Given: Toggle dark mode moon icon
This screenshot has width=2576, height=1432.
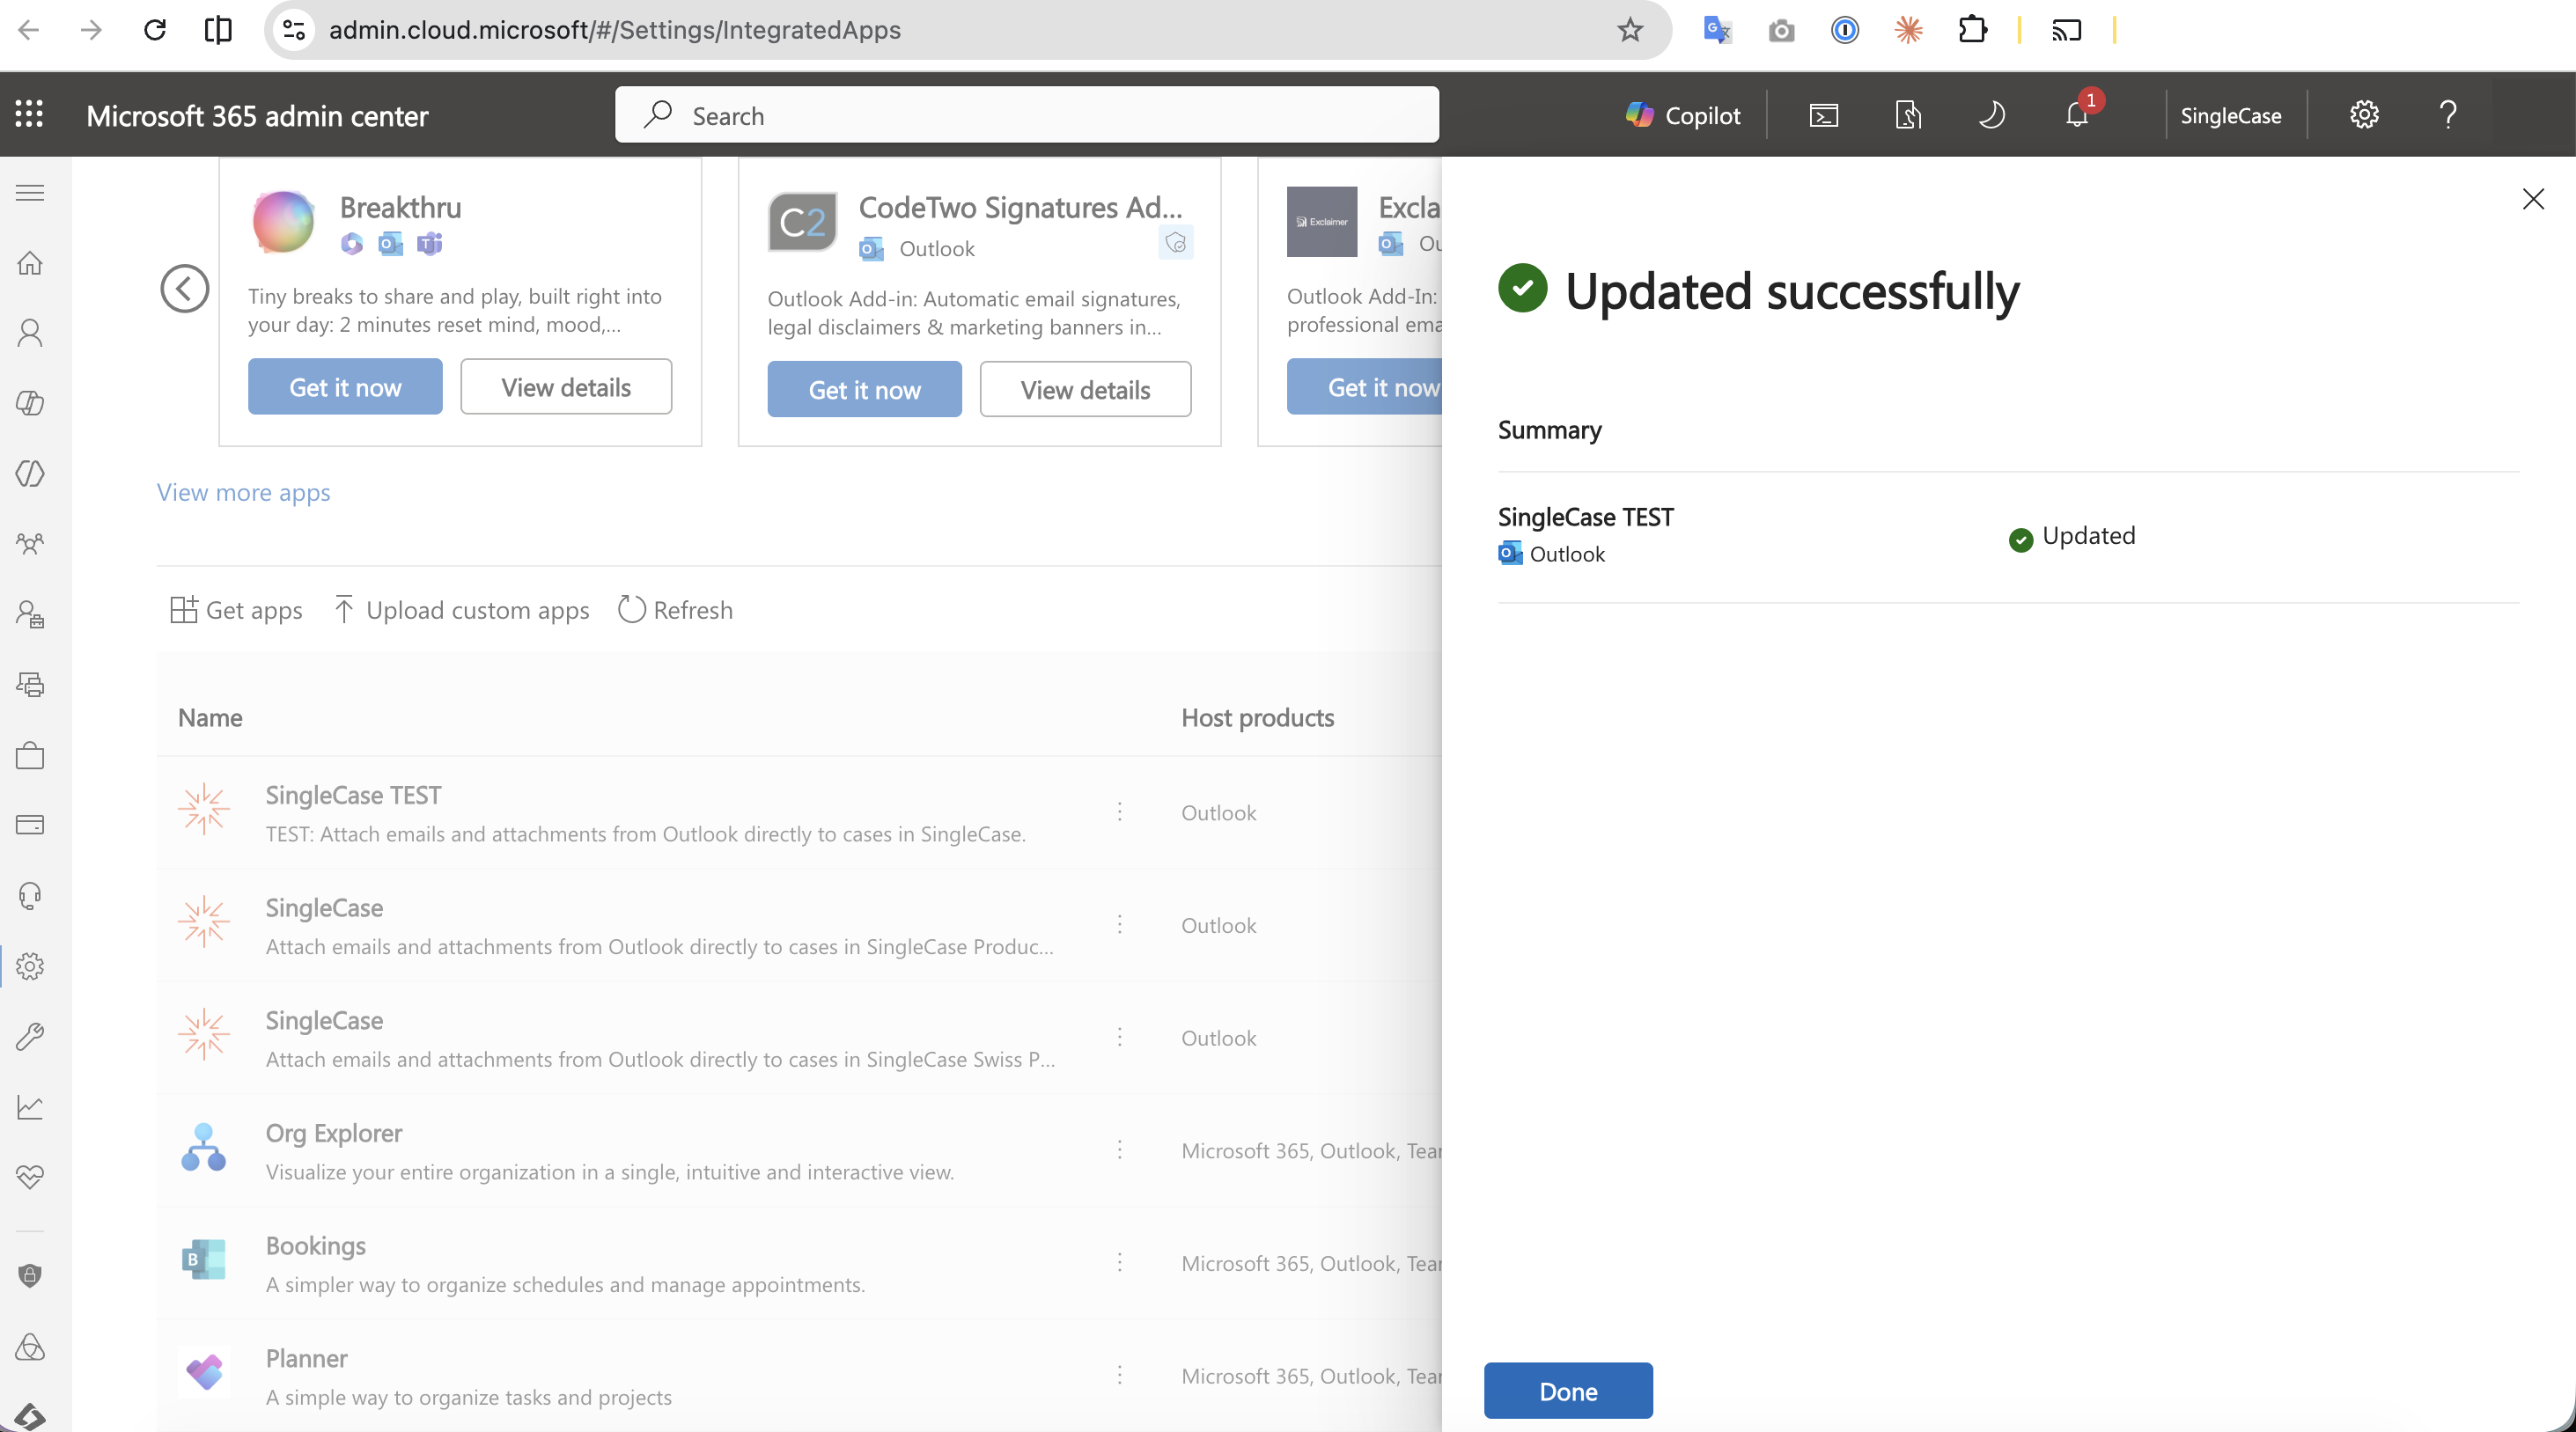Looking at the screenshot, I should 1992,115.
